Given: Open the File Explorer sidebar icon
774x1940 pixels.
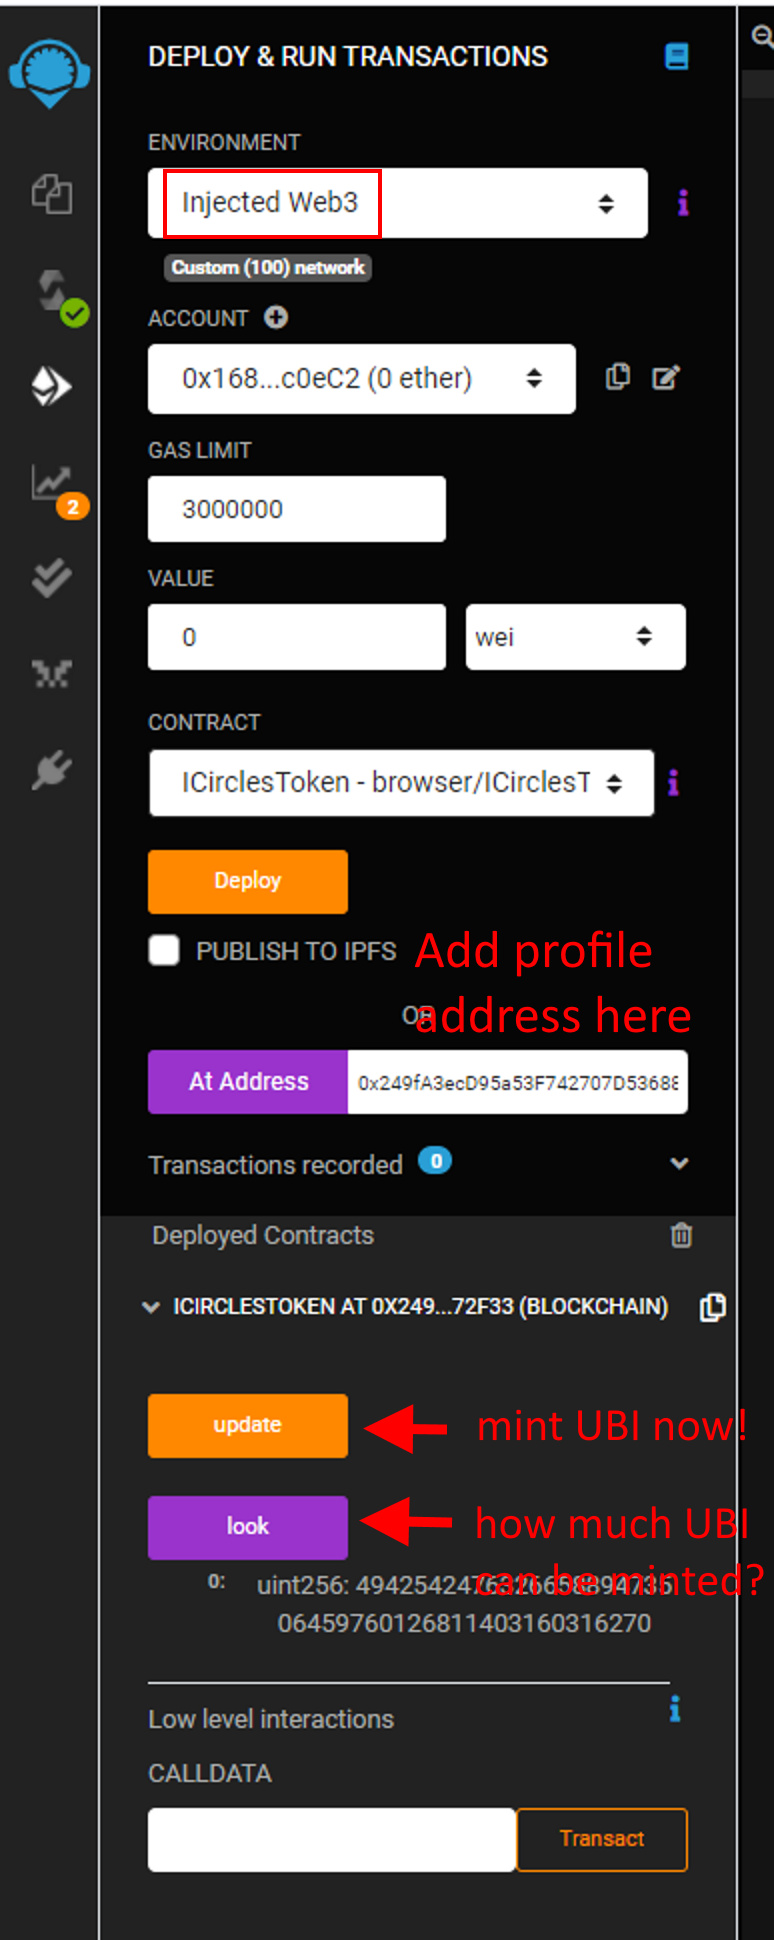Looking at the screenshot, I should pyautogui.click(x=51, y=193).
